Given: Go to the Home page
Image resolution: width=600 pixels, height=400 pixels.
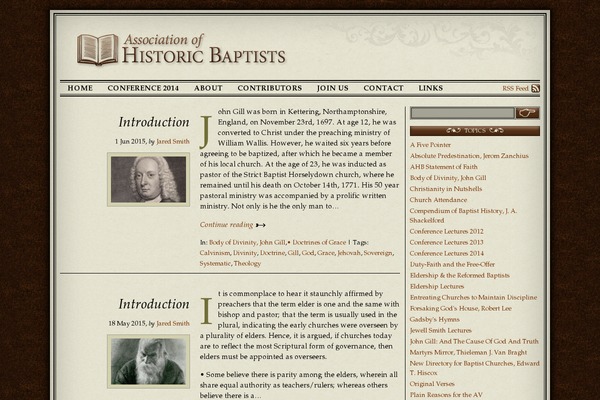Looking at the screenshot, I should point(80,88).
